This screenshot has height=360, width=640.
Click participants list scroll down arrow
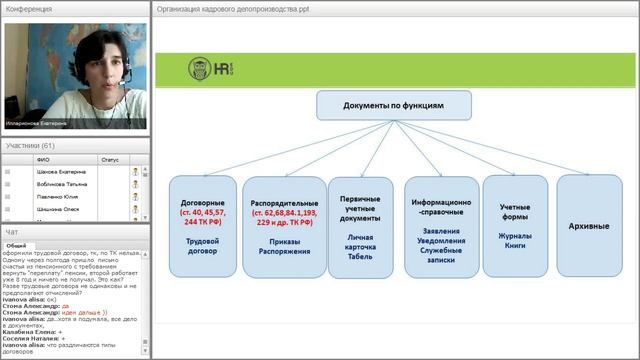145,218
